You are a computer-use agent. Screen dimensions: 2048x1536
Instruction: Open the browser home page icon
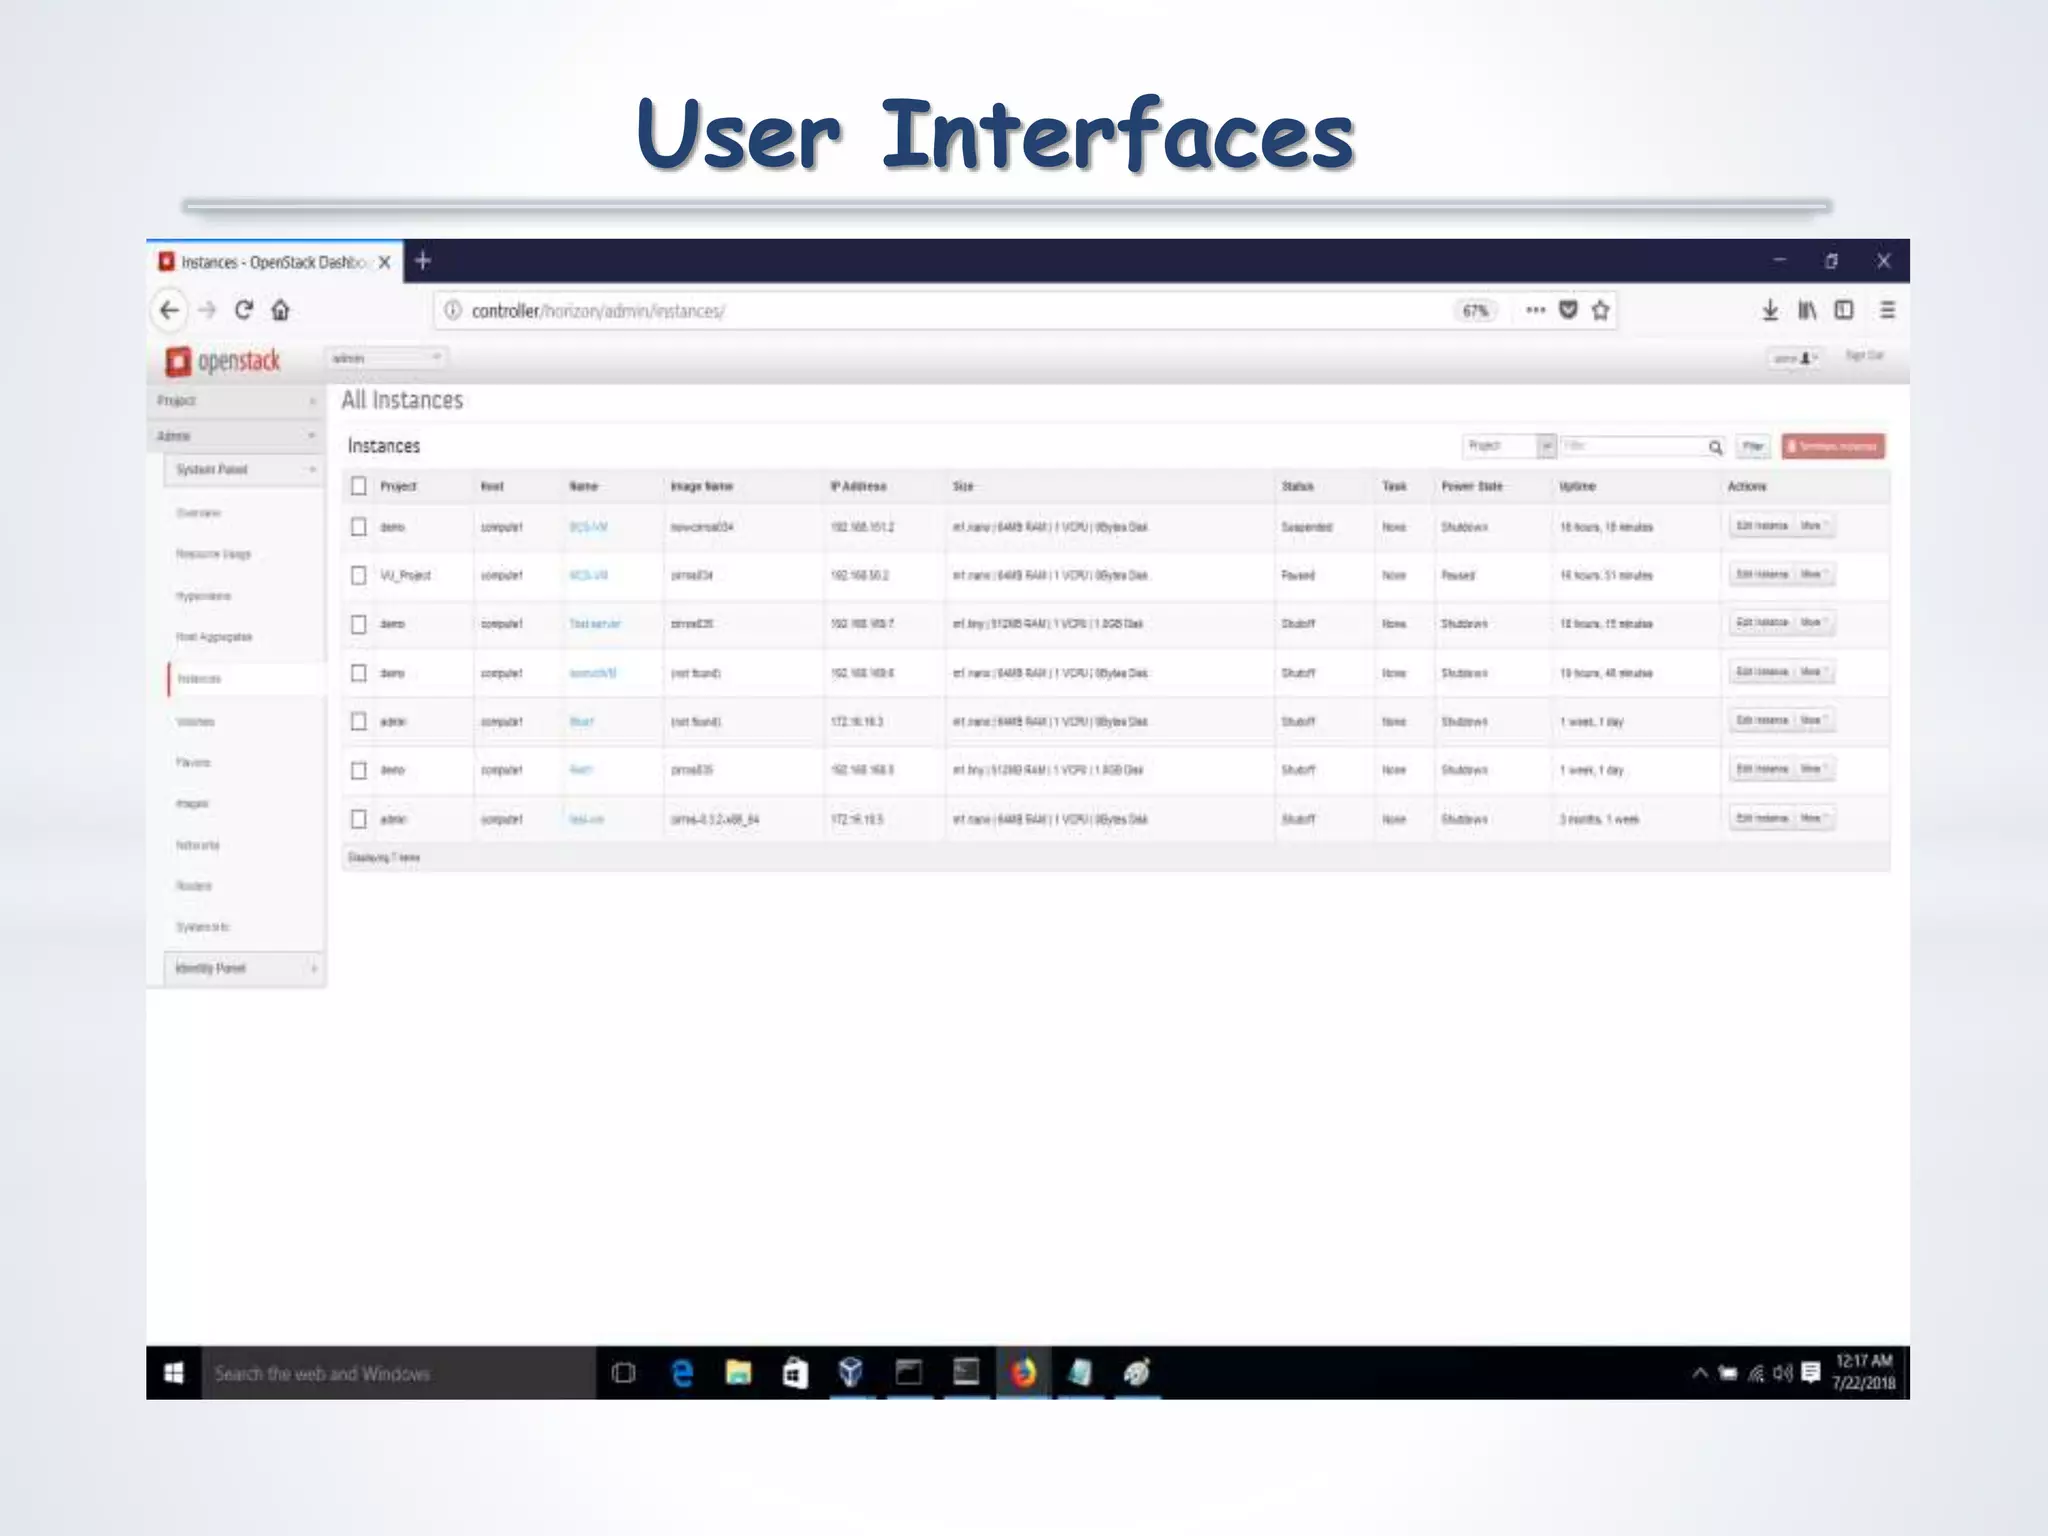click(281, 310)
